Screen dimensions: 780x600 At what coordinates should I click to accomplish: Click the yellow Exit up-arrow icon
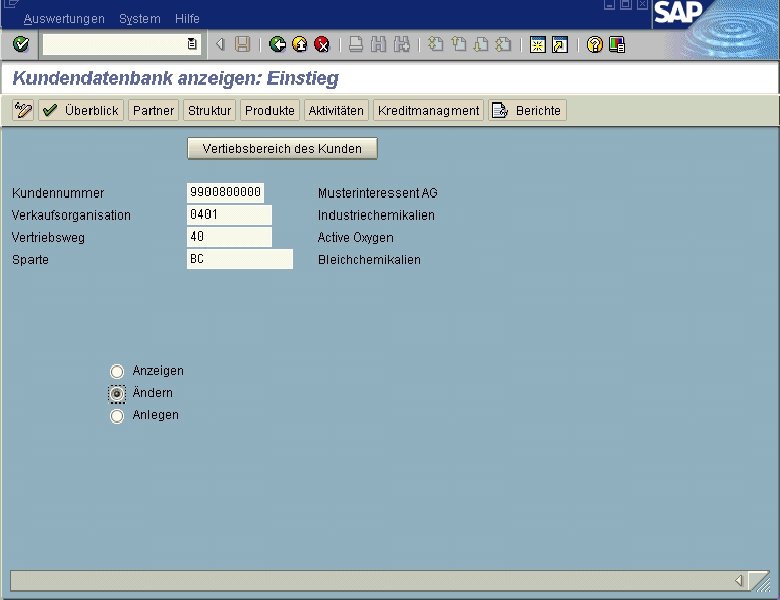click(299, 45)
